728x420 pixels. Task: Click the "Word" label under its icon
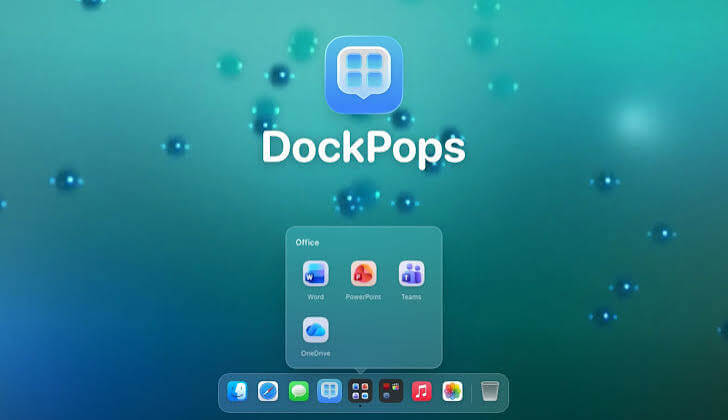(316, 297)
